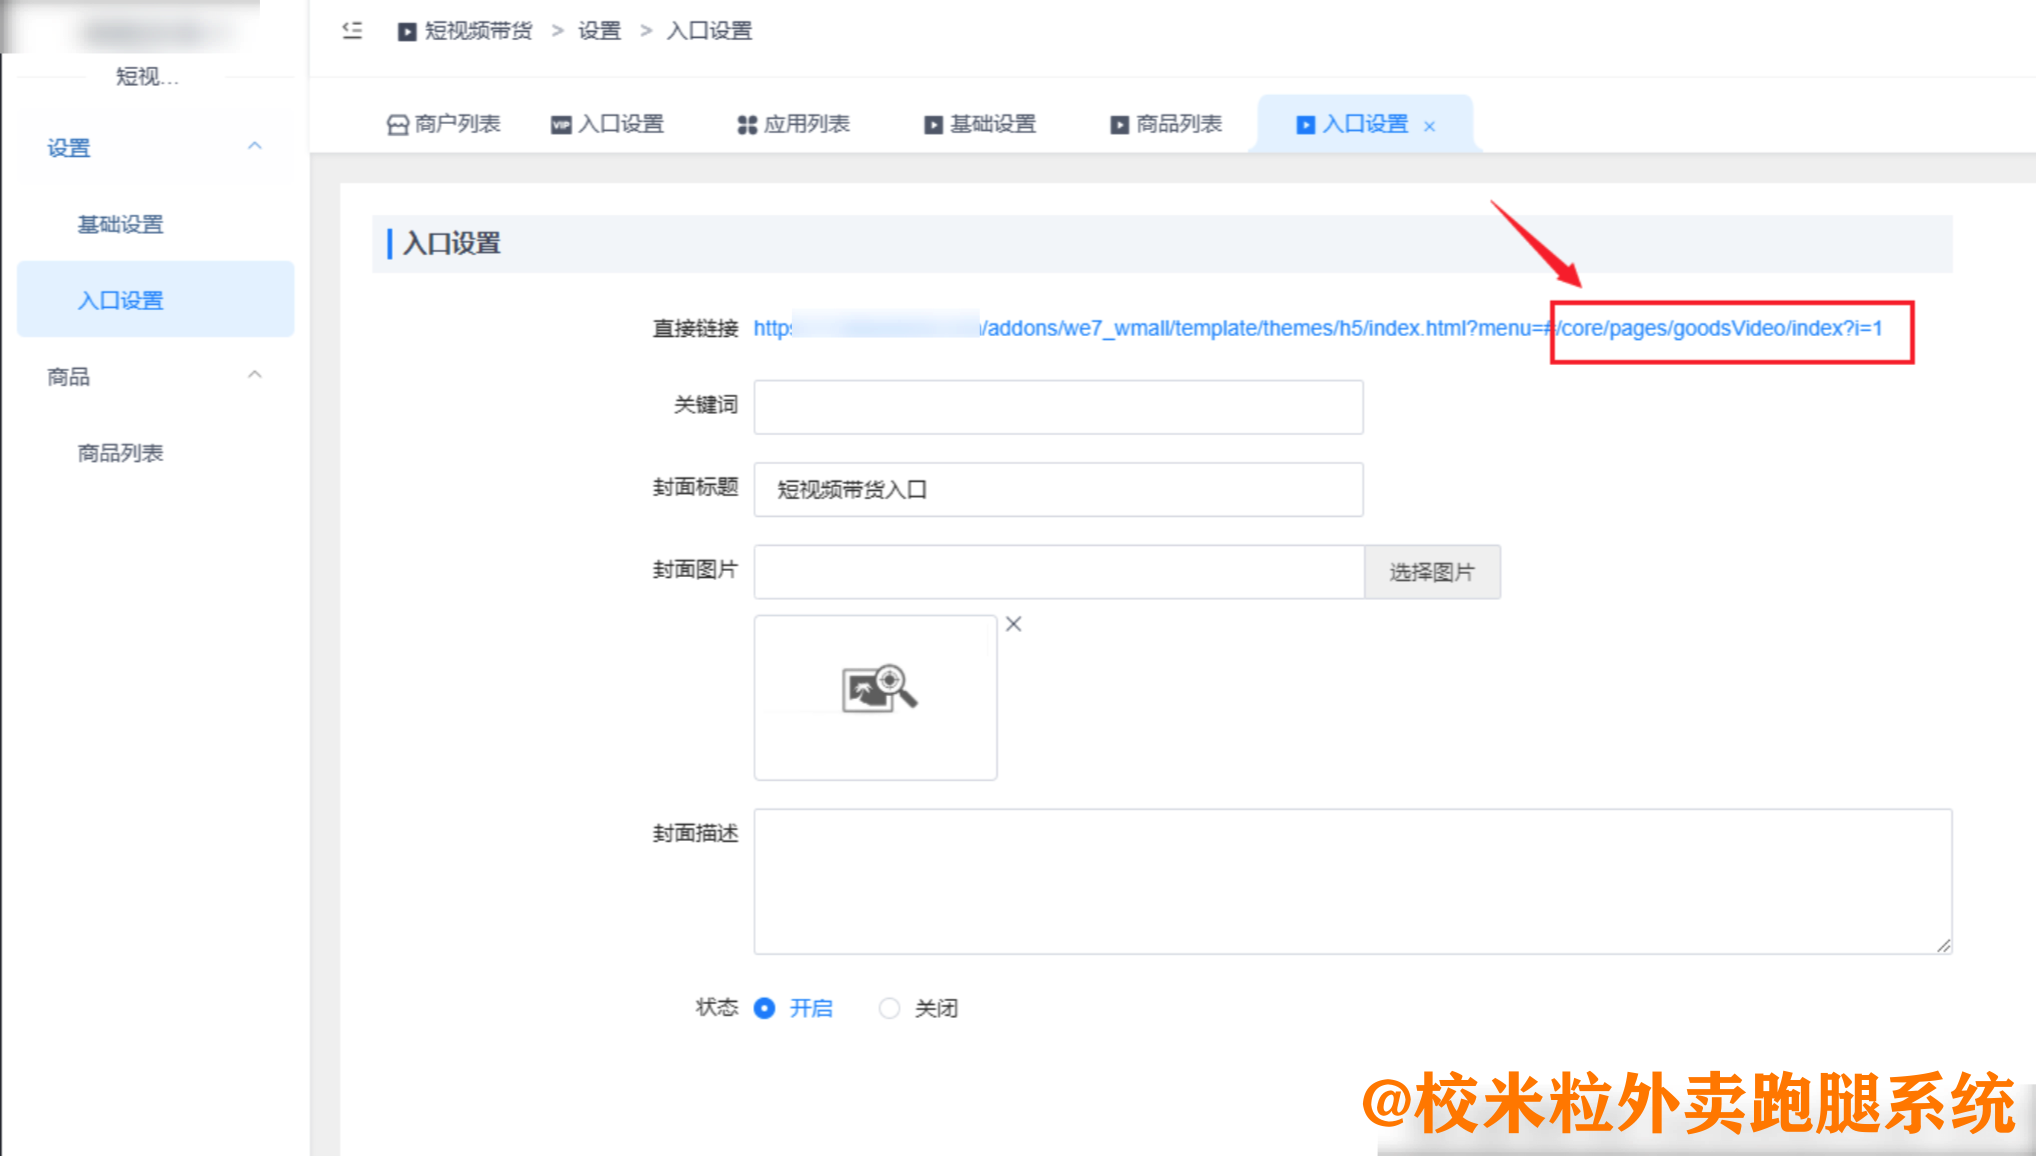
Task: Click the store icon on 商户列表 tab
Action: tap(396, 124)
